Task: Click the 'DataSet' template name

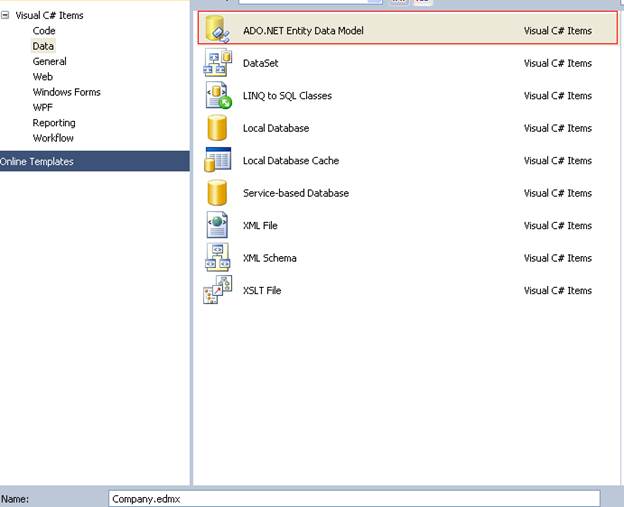Action: tap(261, 63)
